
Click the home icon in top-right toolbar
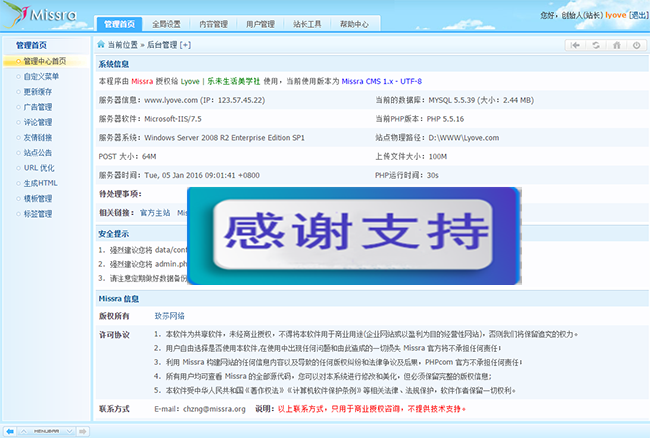tap(617, 45)
